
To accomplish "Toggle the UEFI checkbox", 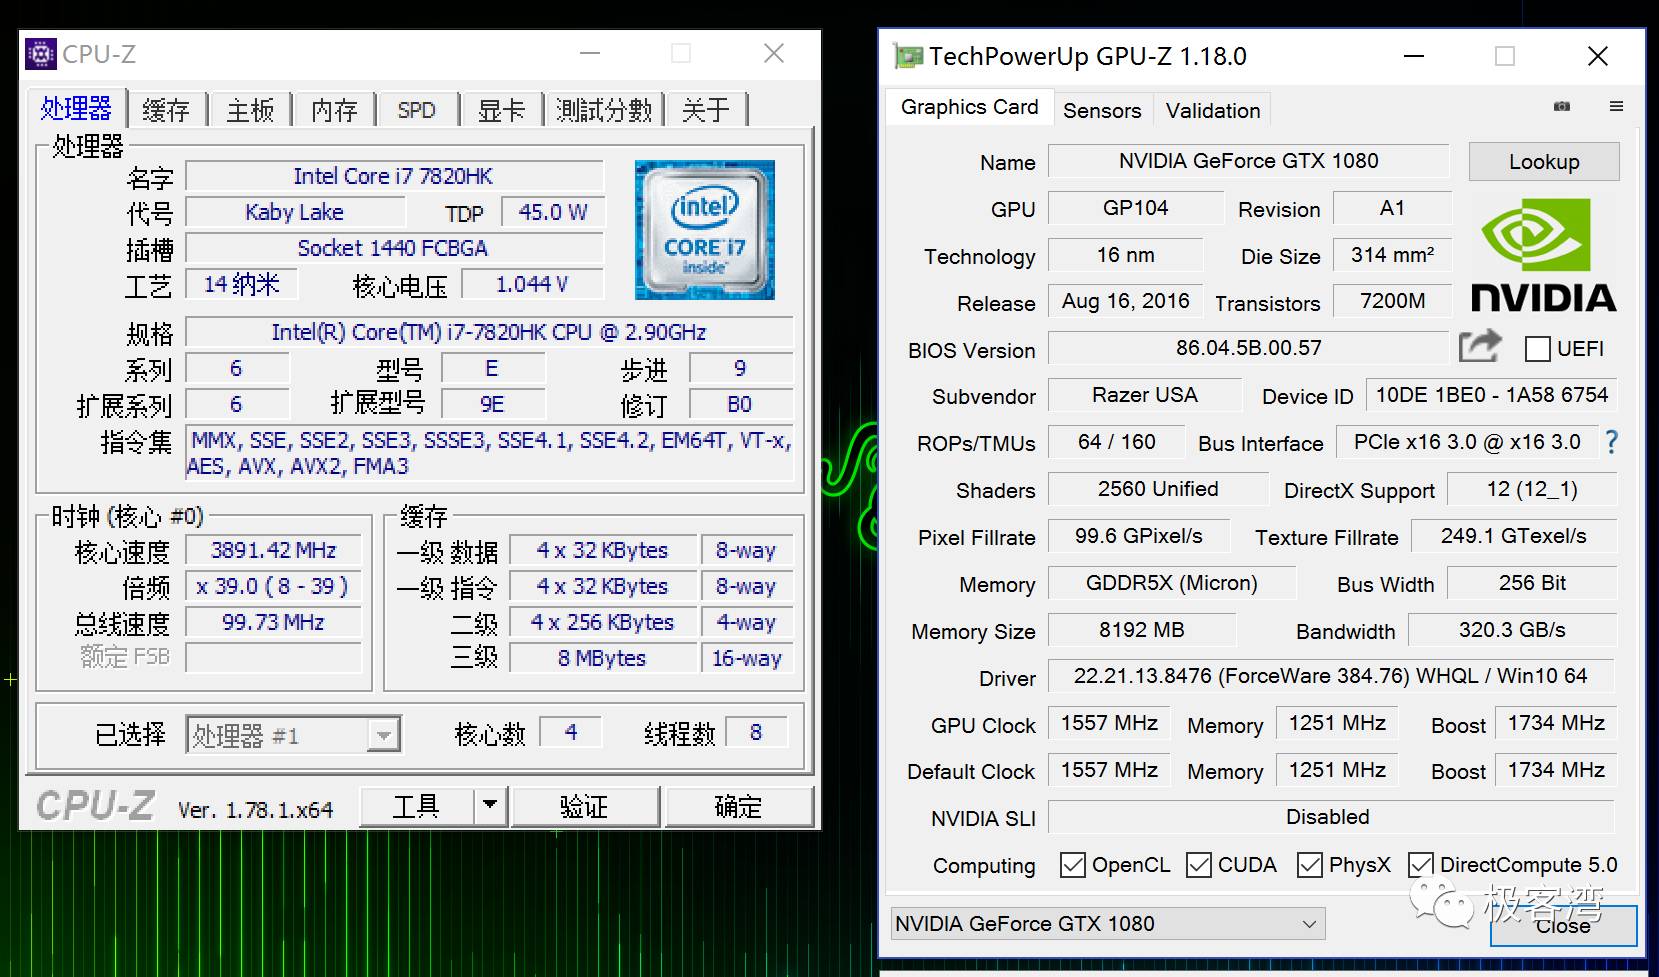I will (1536, 348).
